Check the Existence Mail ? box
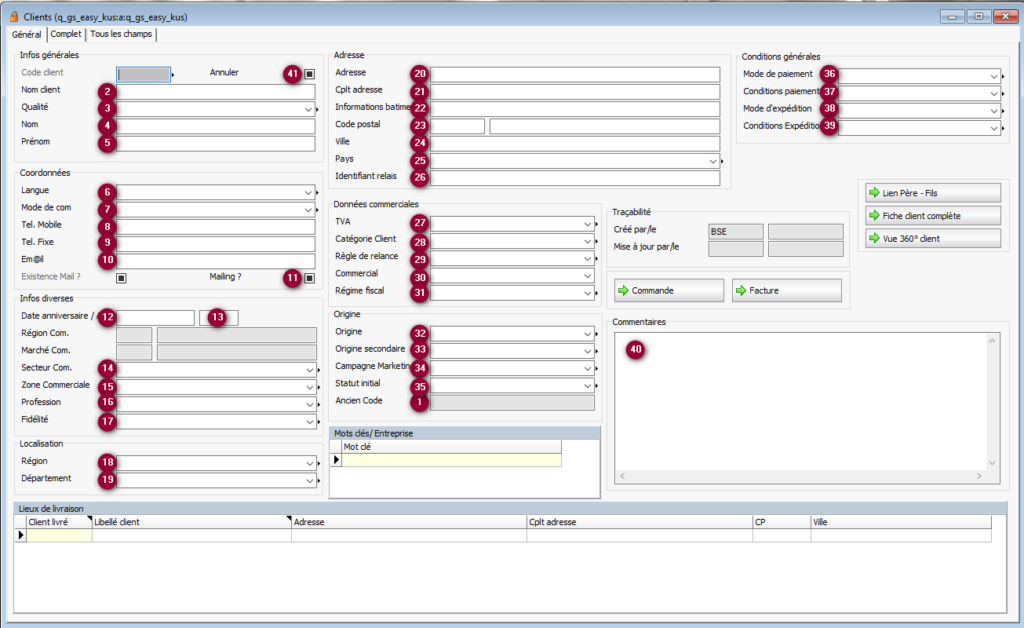Screen dimensions: 1024x628 pos(121,278)
